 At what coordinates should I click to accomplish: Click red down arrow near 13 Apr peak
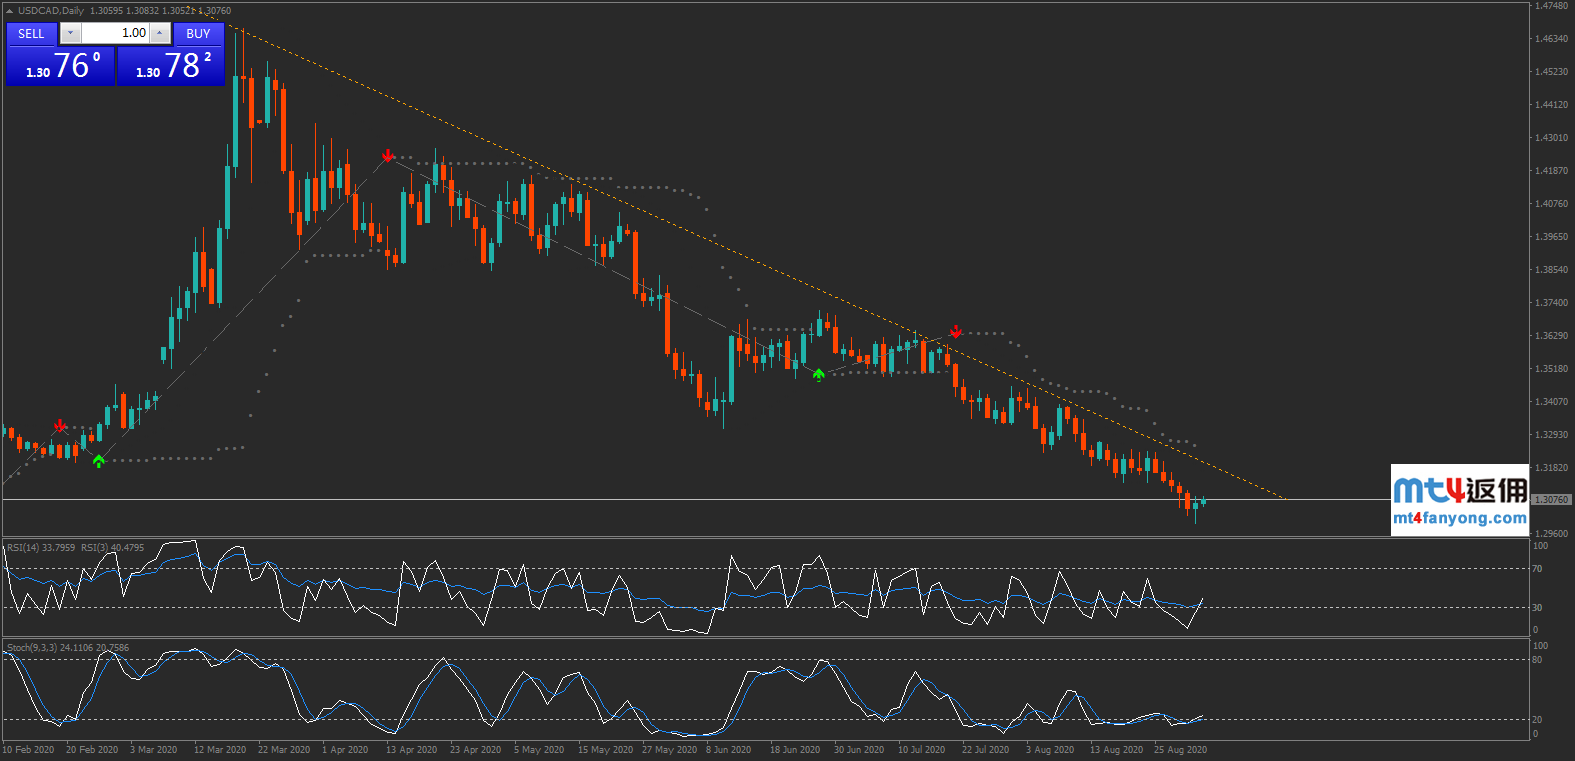pos(388,156)
